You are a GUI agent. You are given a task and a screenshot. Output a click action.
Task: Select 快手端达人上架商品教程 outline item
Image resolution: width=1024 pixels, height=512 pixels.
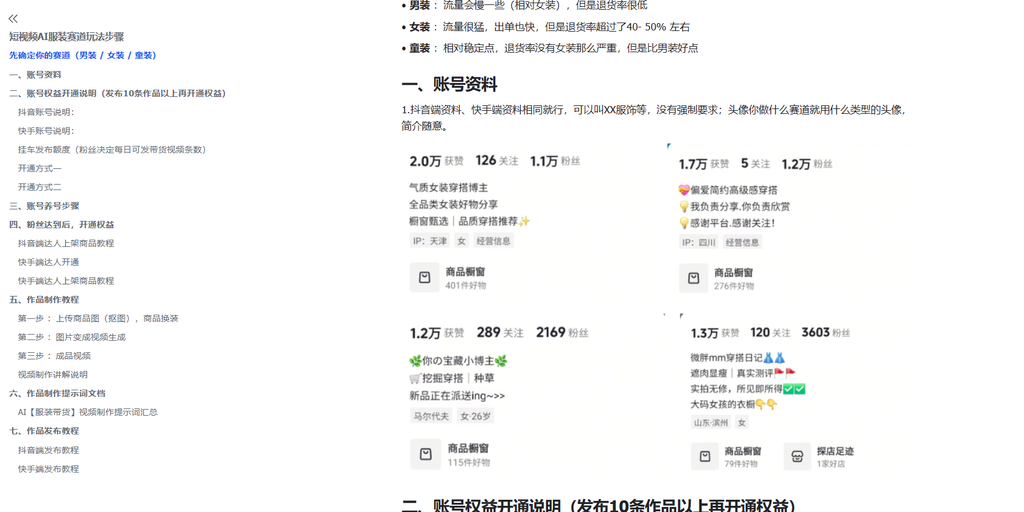(66, 281)
